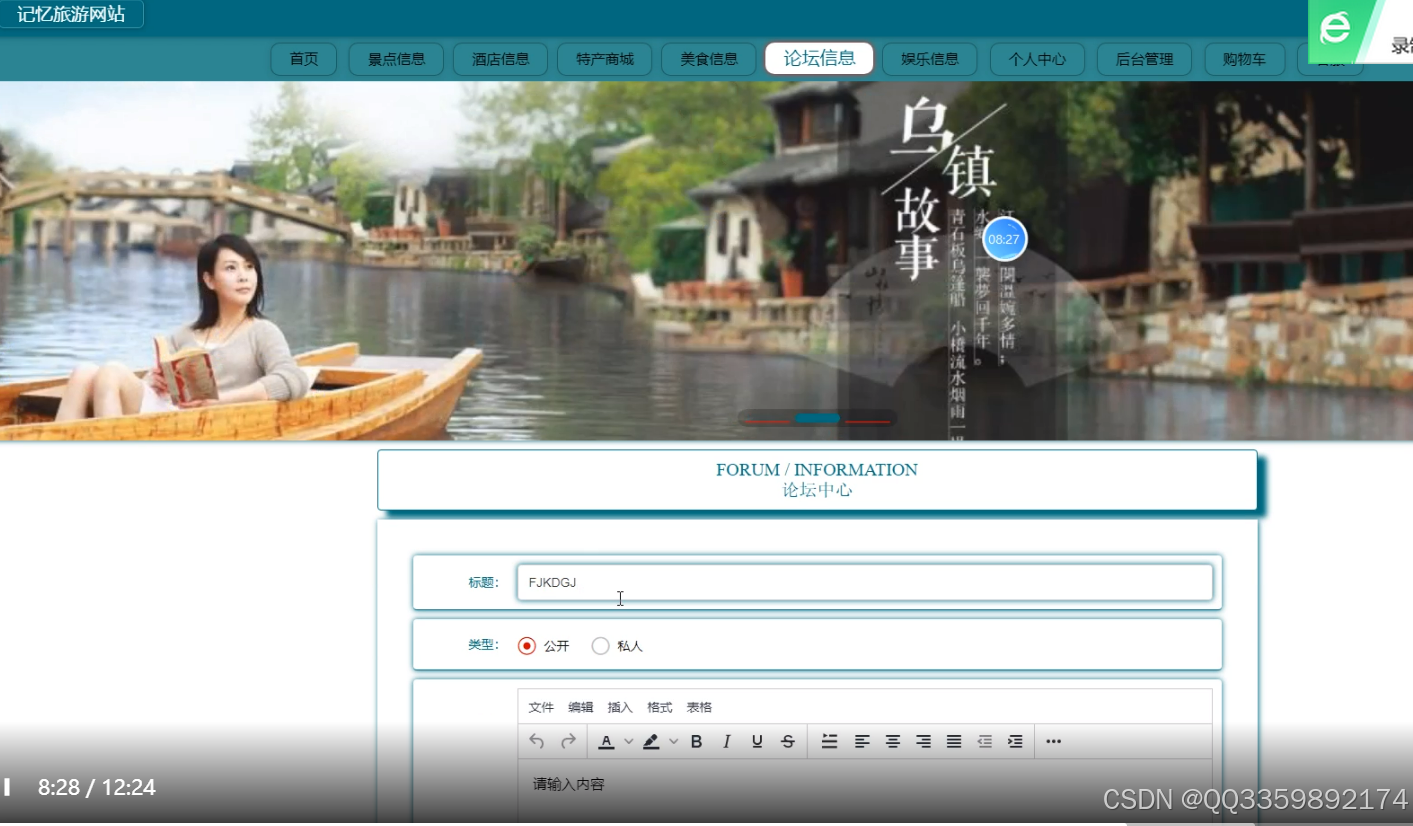
Task: Open 景点信息 navigation item
Action: (x=396, y=59)
